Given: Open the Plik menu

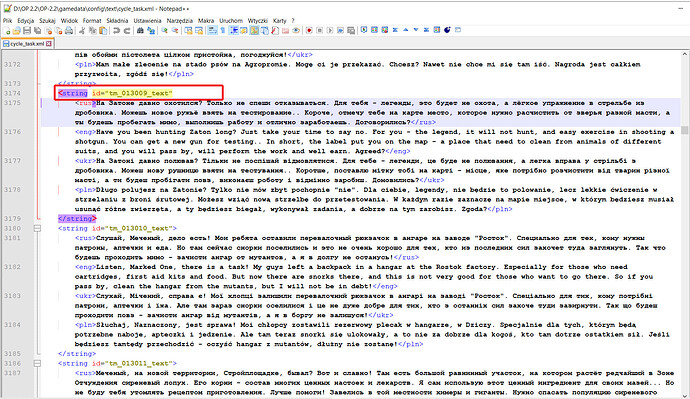Looking at the screenshot, I should tap(7, 21).
